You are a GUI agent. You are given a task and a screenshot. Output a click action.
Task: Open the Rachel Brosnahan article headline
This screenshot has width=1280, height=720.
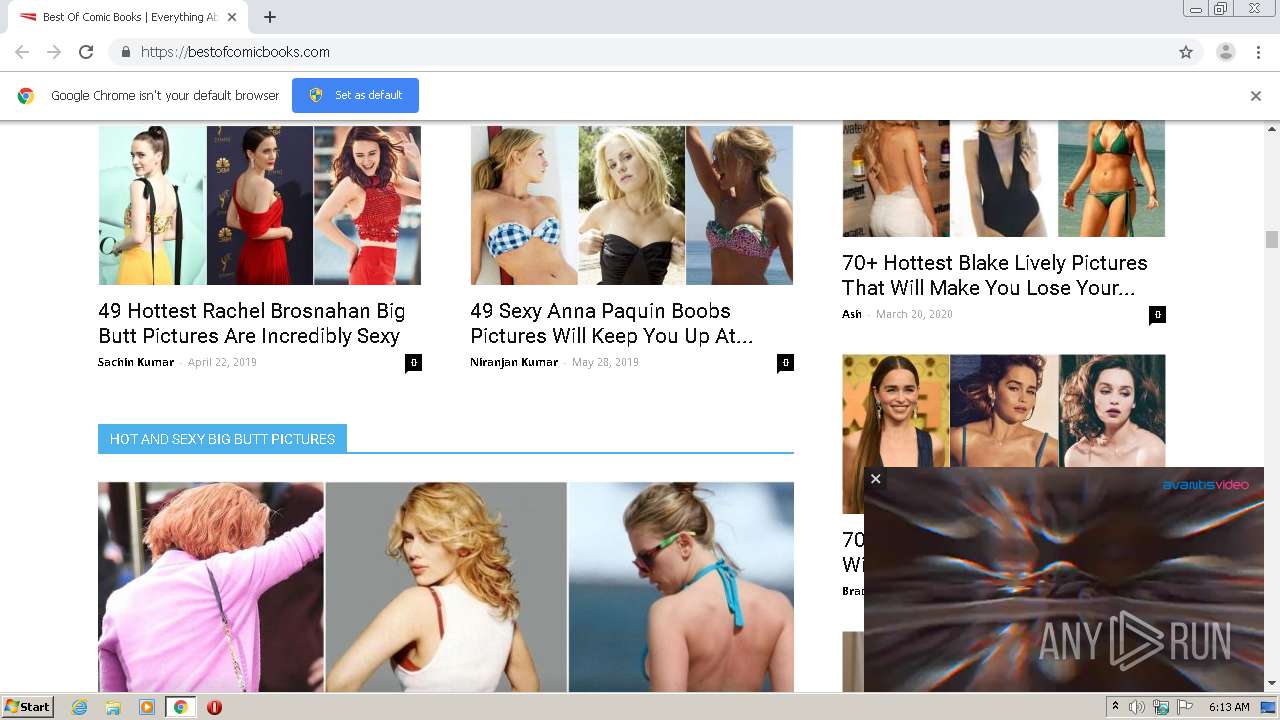(252, 323)
